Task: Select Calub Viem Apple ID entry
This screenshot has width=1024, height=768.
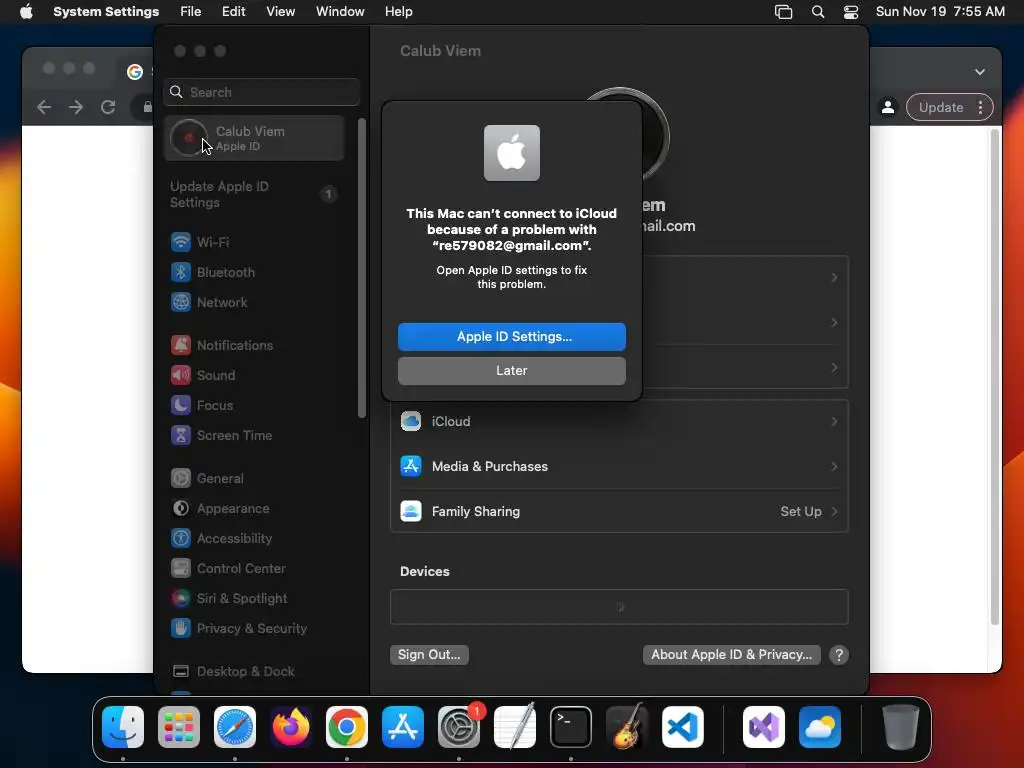Action: coord(255,138)
